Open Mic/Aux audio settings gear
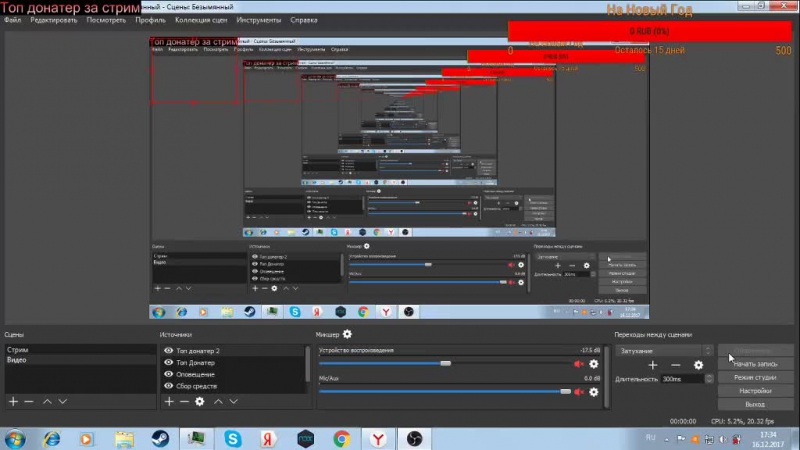The height and width of the screenshot is (450, 800). click(x=593, y=392)
